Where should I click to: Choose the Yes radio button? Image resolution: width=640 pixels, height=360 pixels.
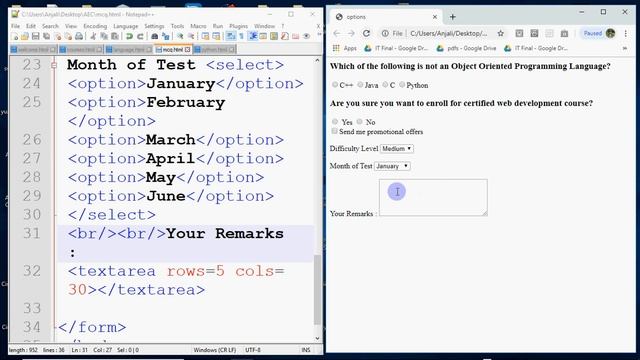click(x=335, y=121)
